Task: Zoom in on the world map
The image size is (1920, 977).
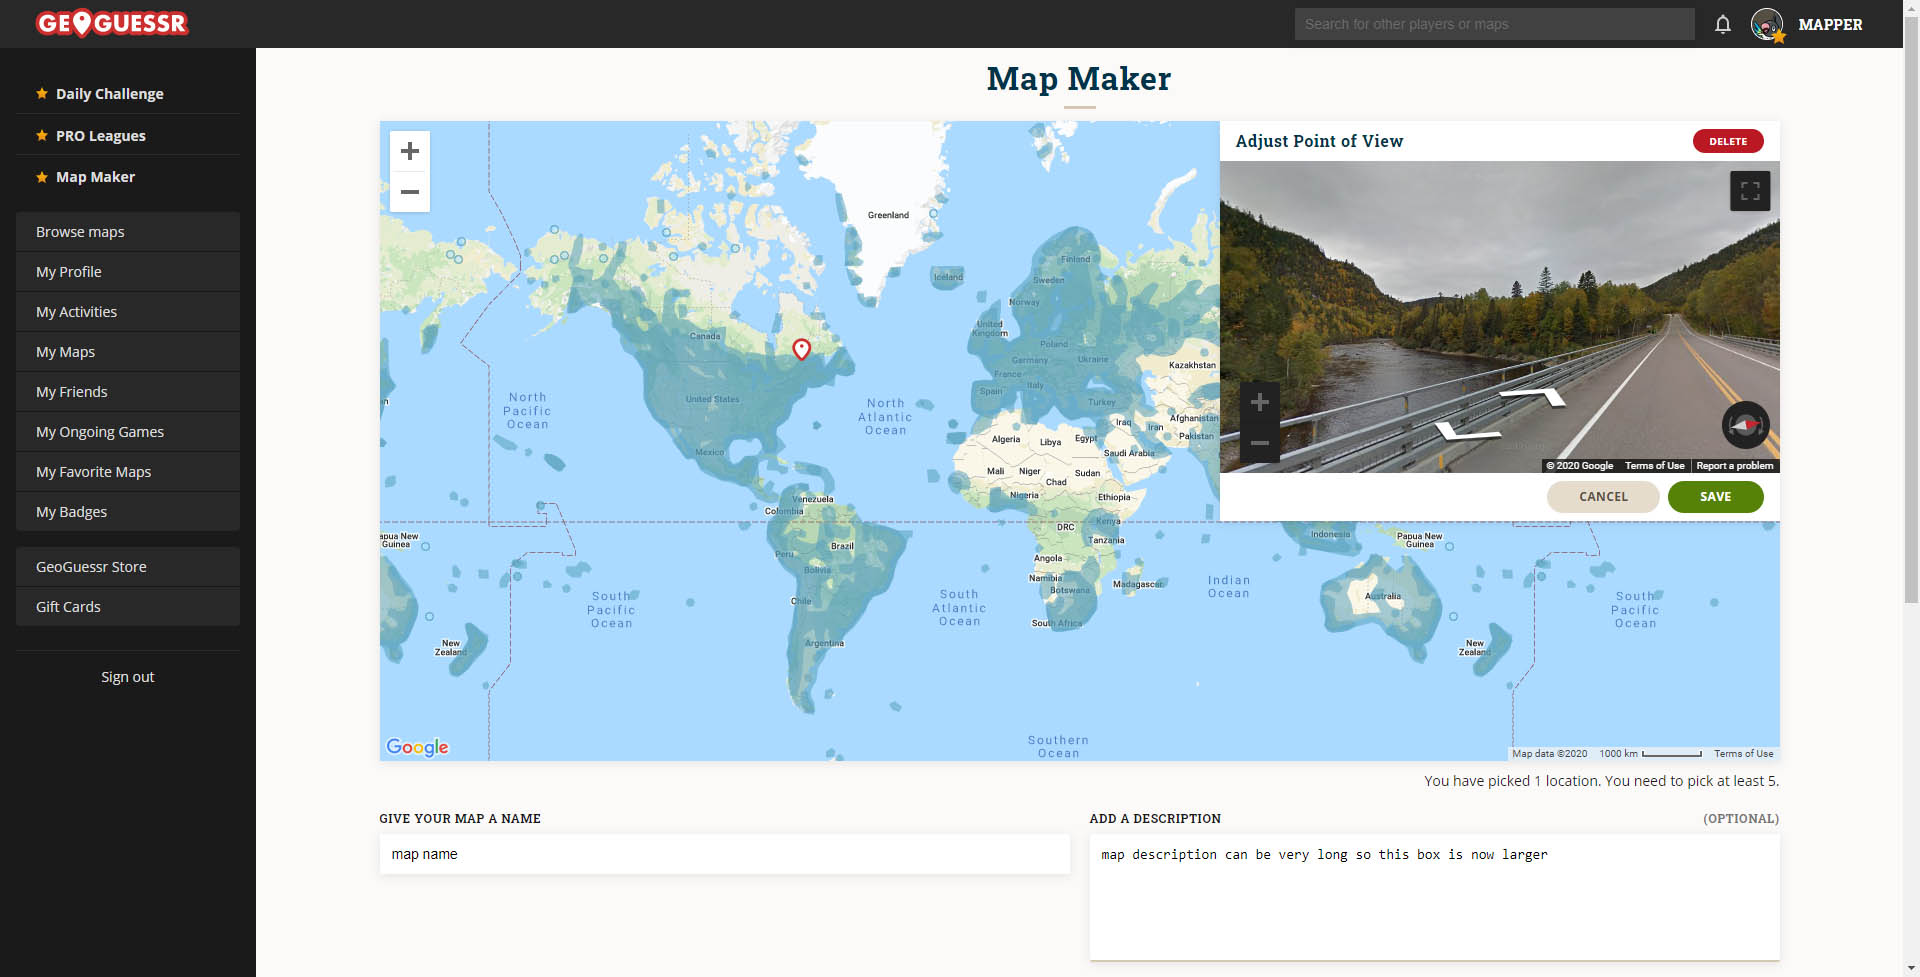Action: point(409,151)
